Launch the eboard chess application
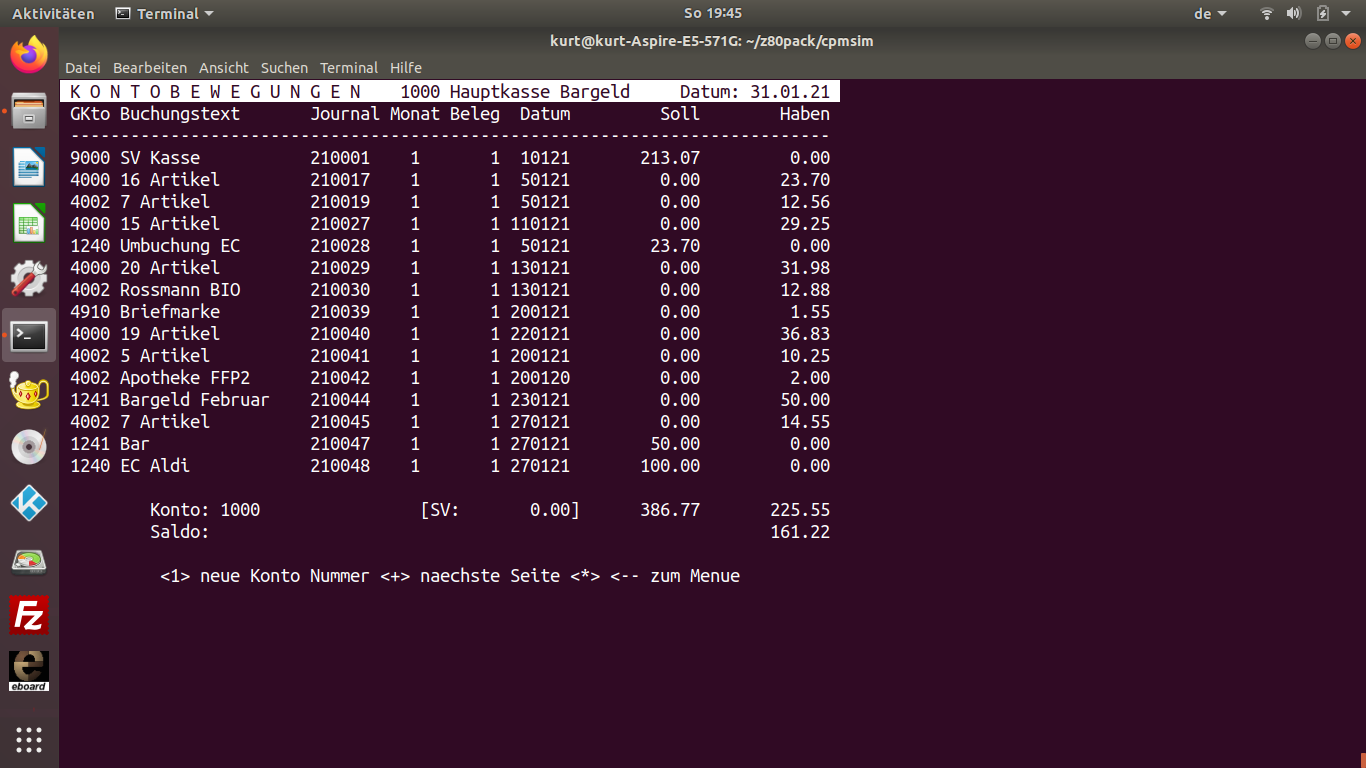Viewport: 1366px width, 768px height. tap(29, 671)
